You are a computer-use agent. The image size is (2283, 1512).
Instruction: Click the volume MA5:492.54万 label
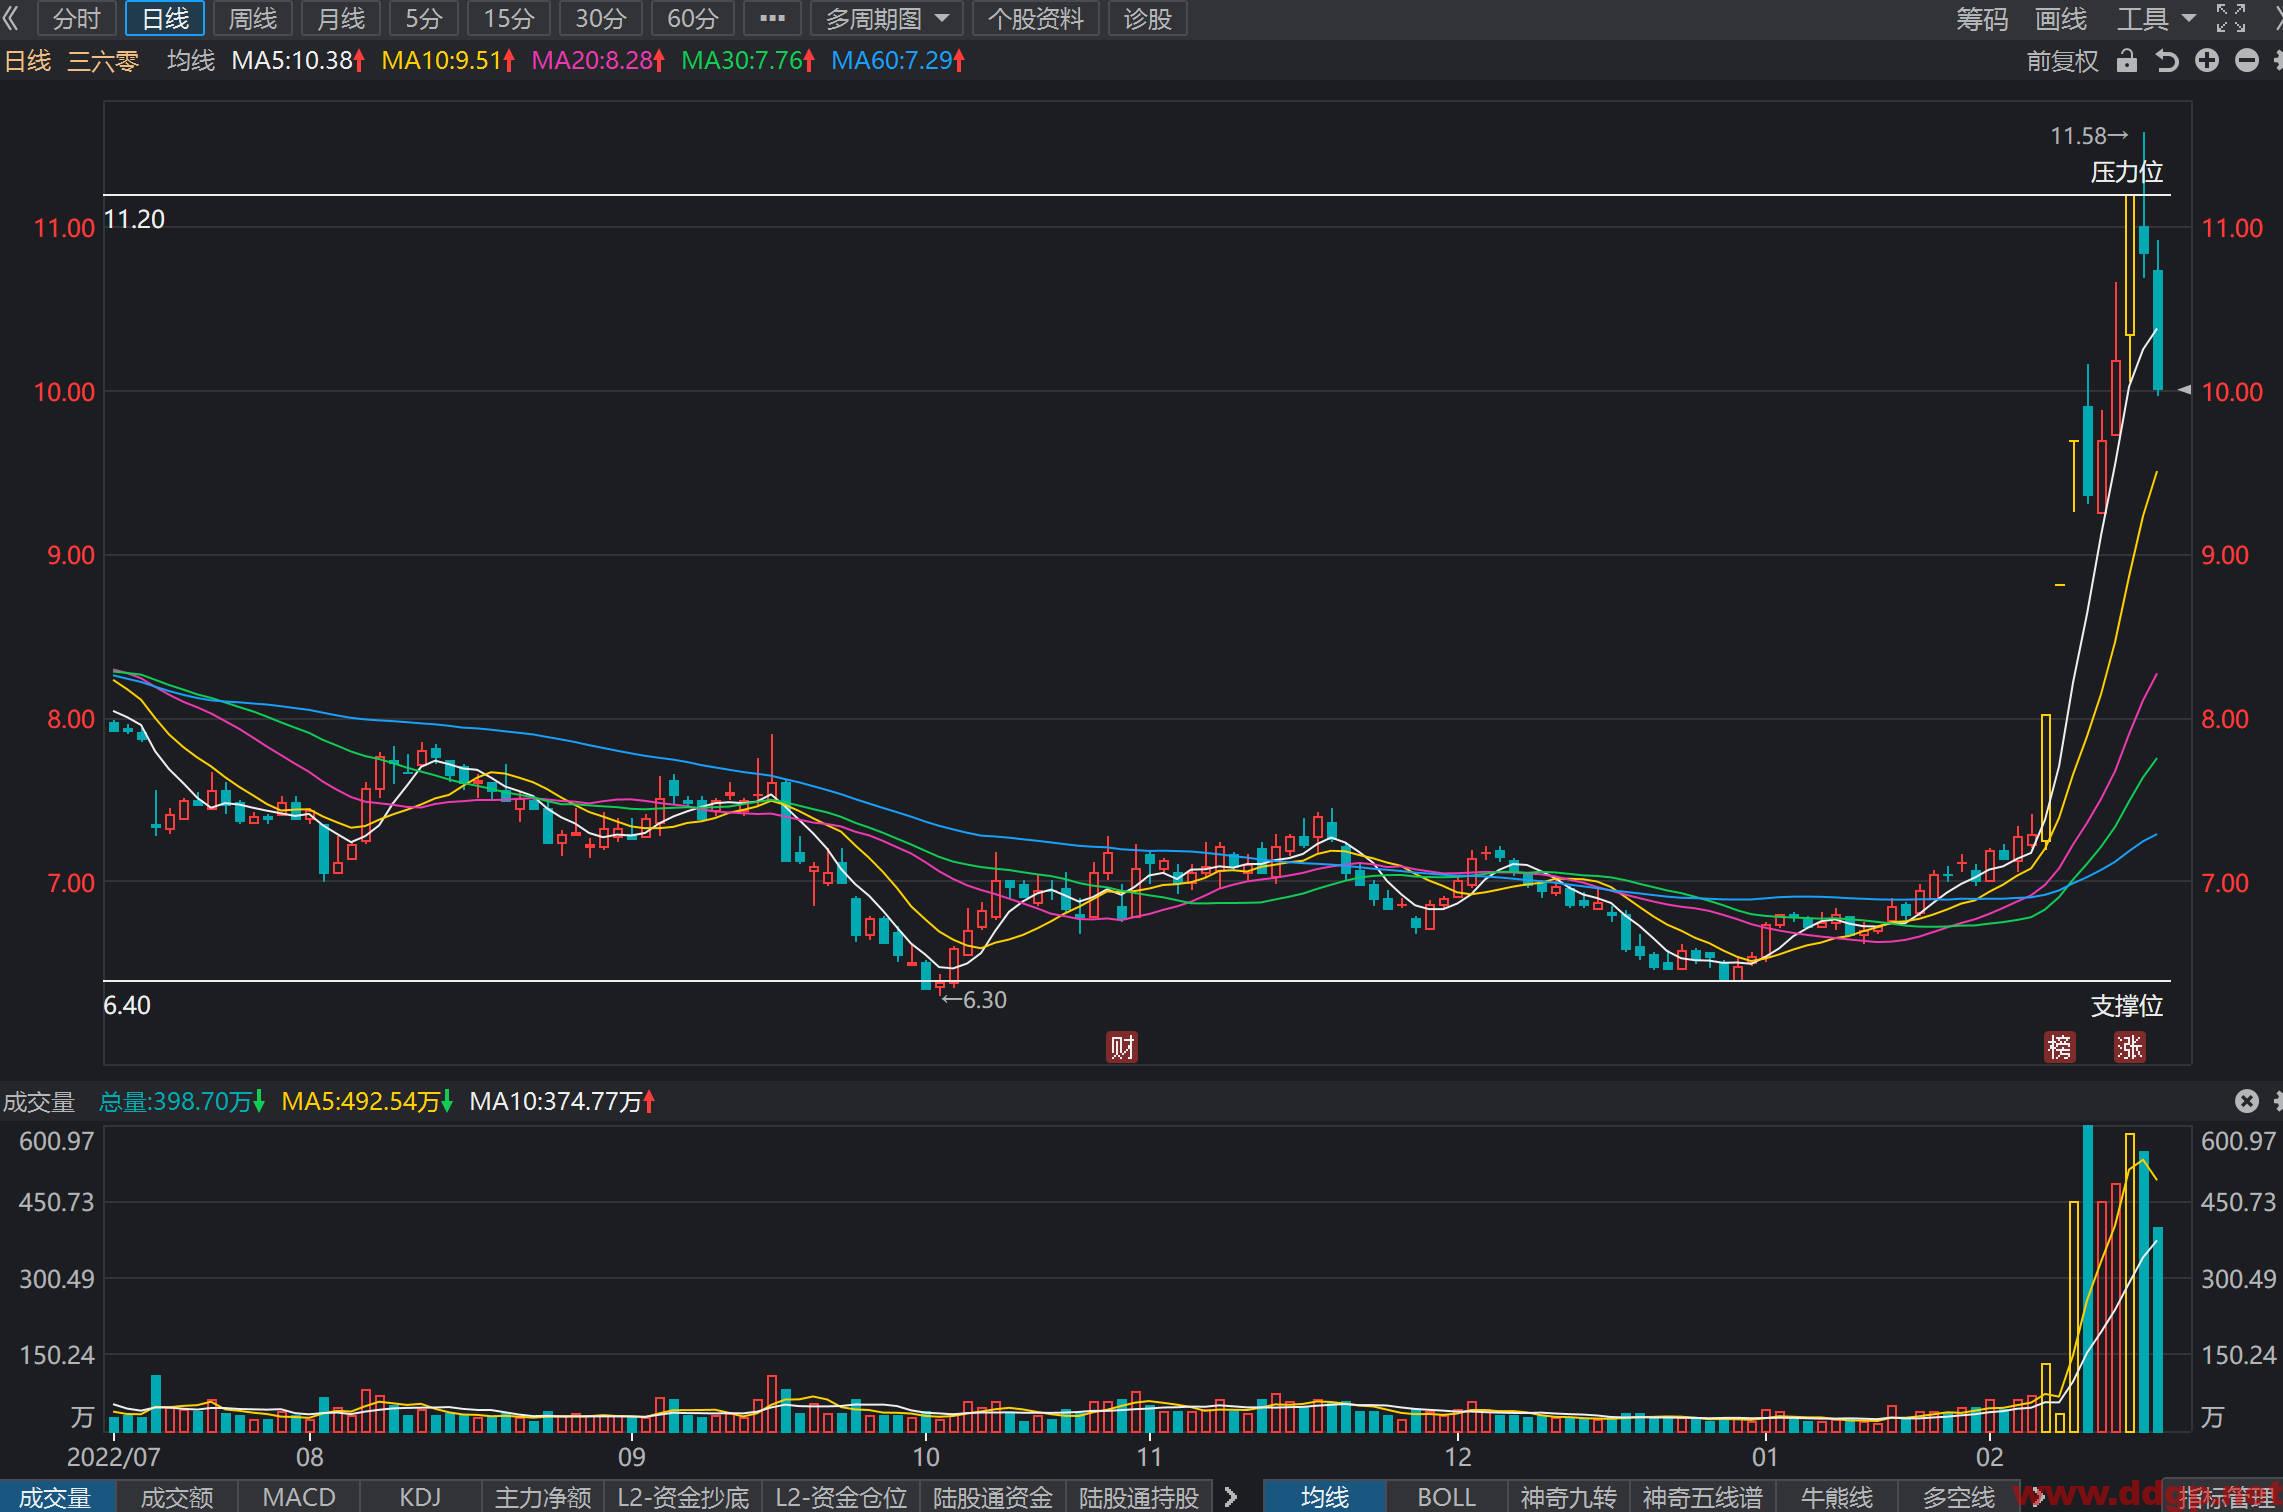[x=367, y=1102]
